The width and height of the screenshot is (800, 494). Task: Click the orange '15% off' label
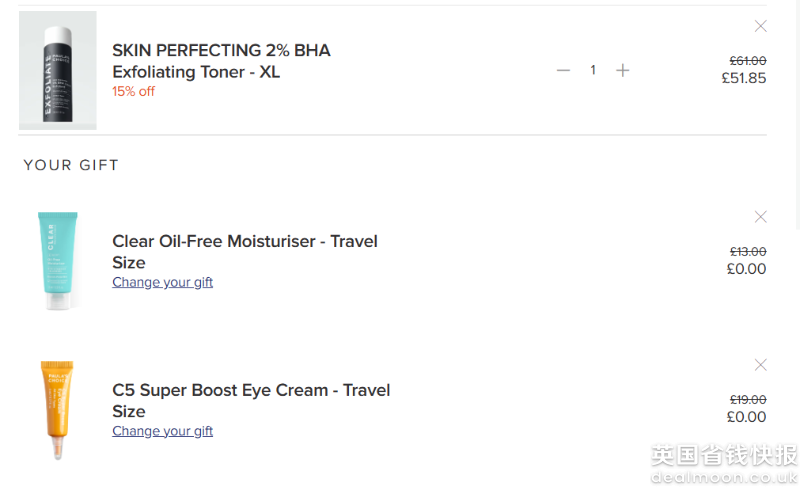[x=133, y=92]
